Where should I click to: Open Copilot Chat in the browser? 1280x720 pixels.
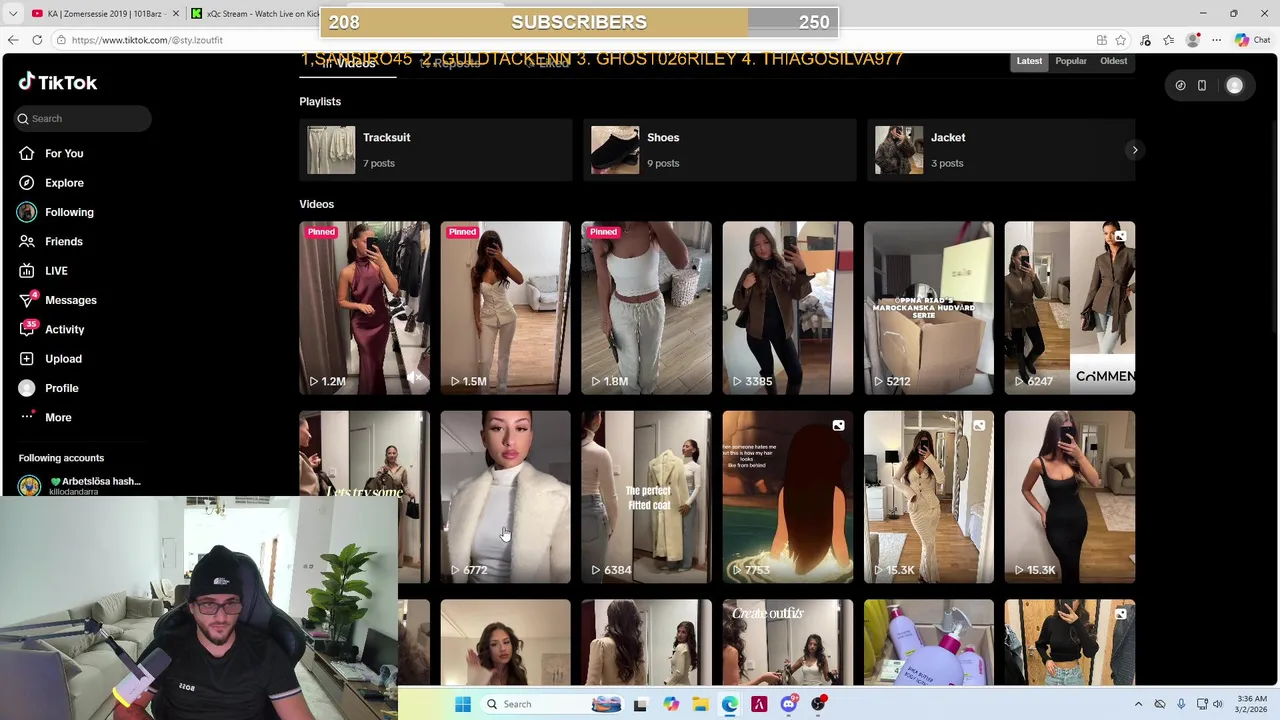click(x=1252, y=40)
